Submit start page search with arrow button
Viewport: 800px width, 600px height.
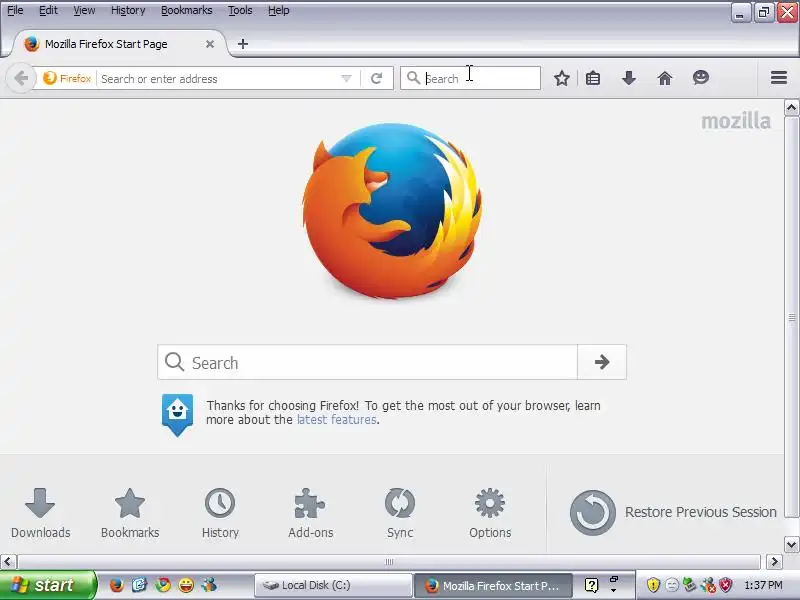click(x=602, y=362)
